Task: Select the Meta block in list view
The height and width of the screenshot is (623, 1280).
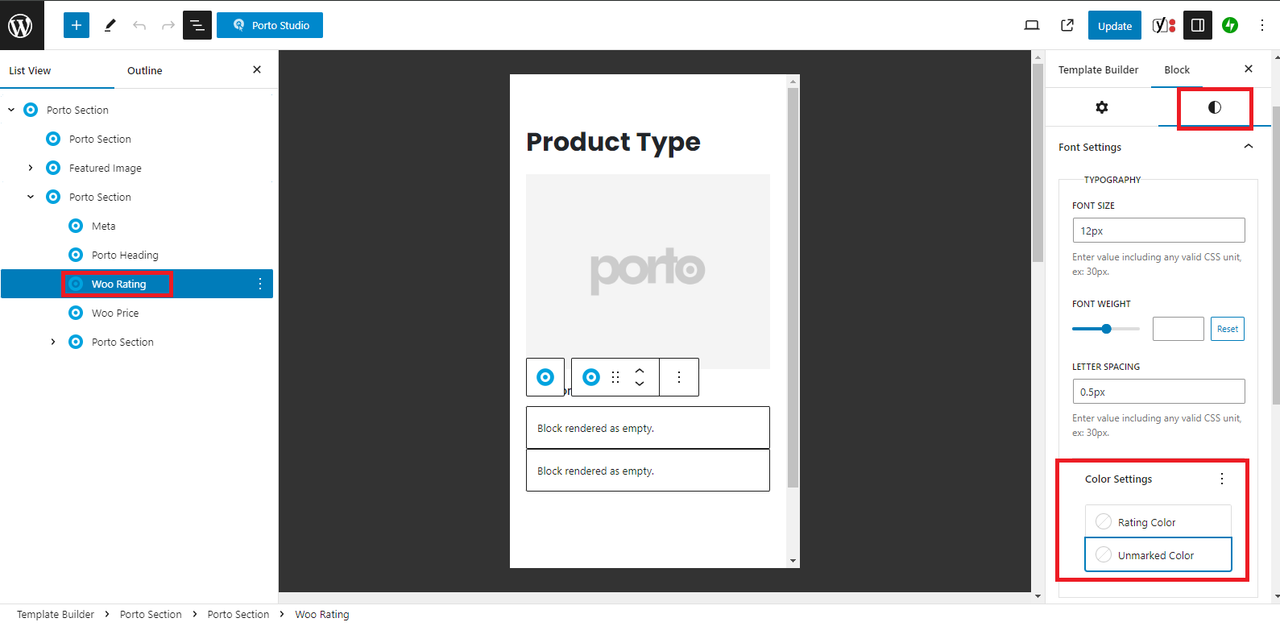Action: [103, 226]
